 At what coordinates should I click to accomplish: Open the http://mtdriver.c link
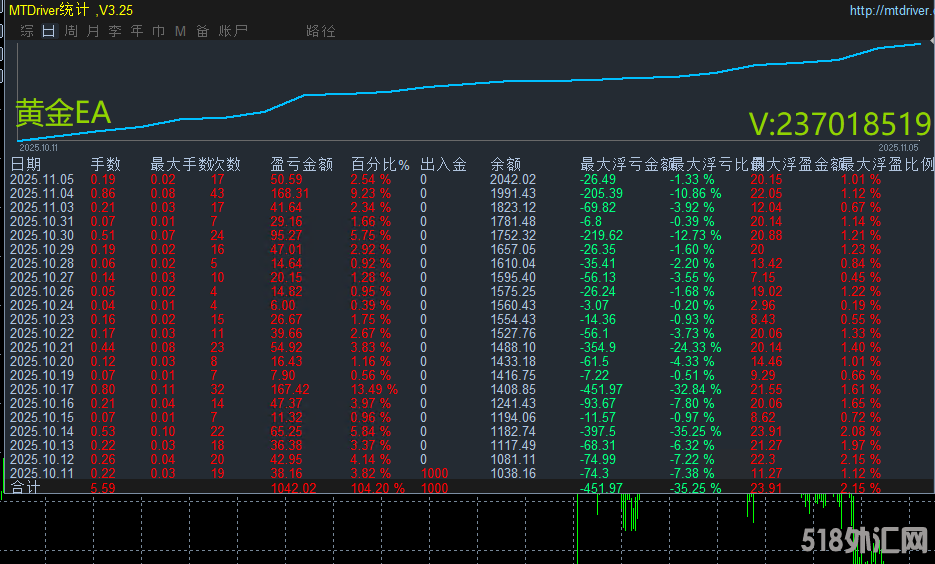pyautogui.click(x=889, y=11)
